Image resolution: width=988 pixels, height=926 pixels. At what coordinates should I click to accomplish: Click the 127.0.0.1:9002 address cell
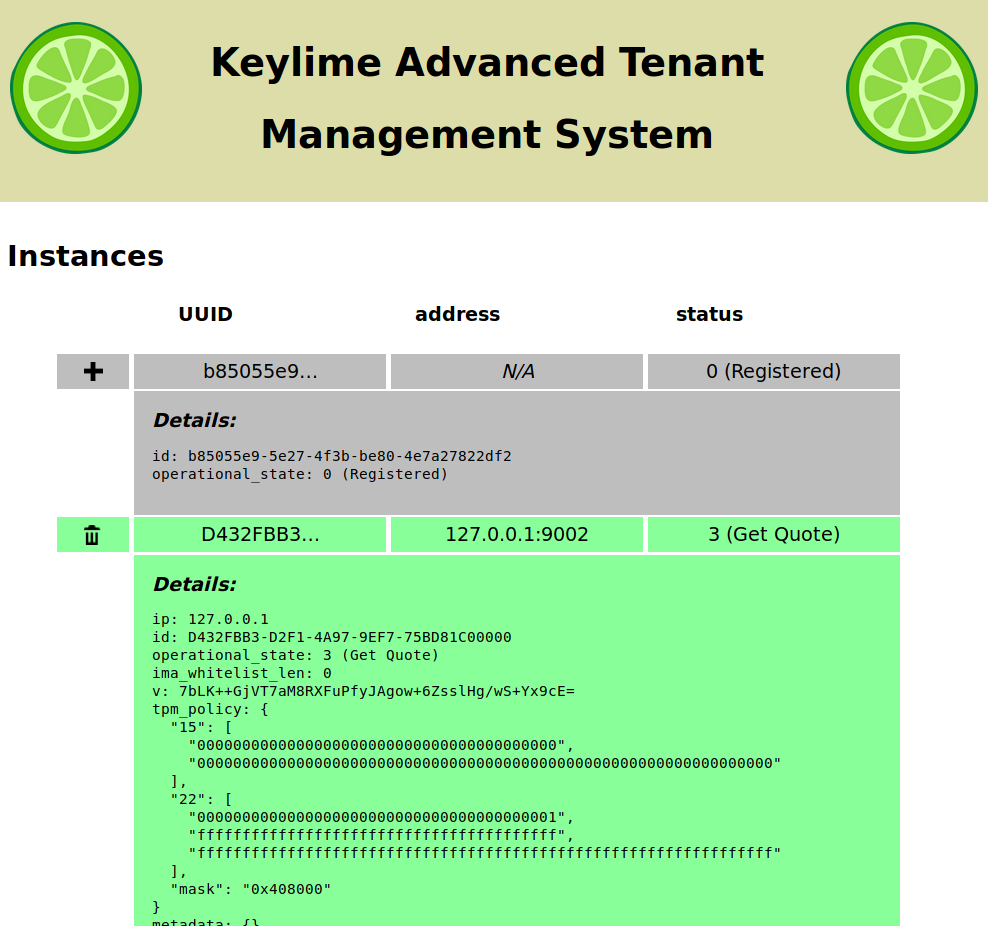pos(517,535)
